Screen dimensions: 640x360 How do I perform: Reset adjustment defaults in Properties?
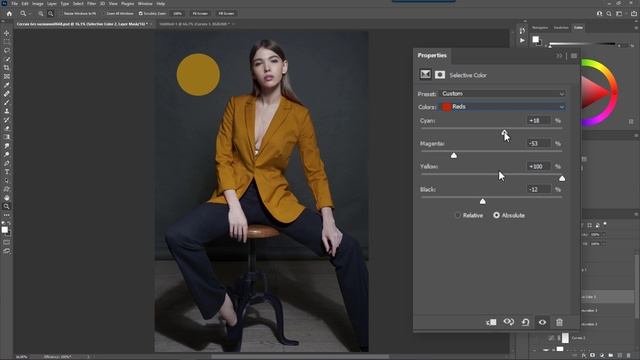coord(525,322)
